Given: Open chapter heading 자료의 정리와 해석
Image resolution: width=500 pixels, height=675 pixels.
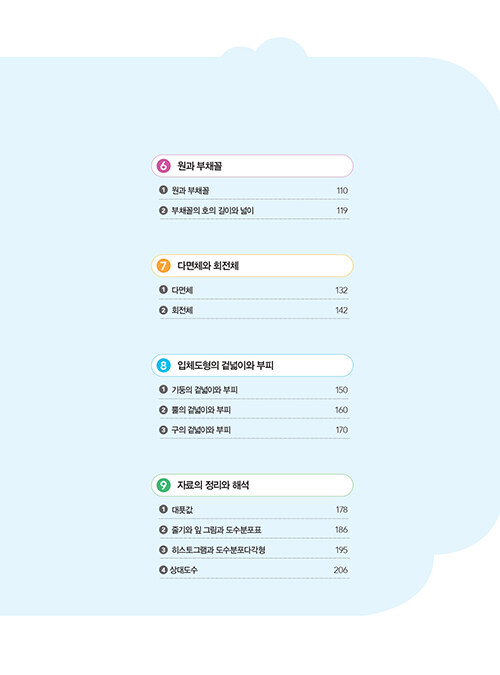Looking at the screenshot, I should point(213,485).
